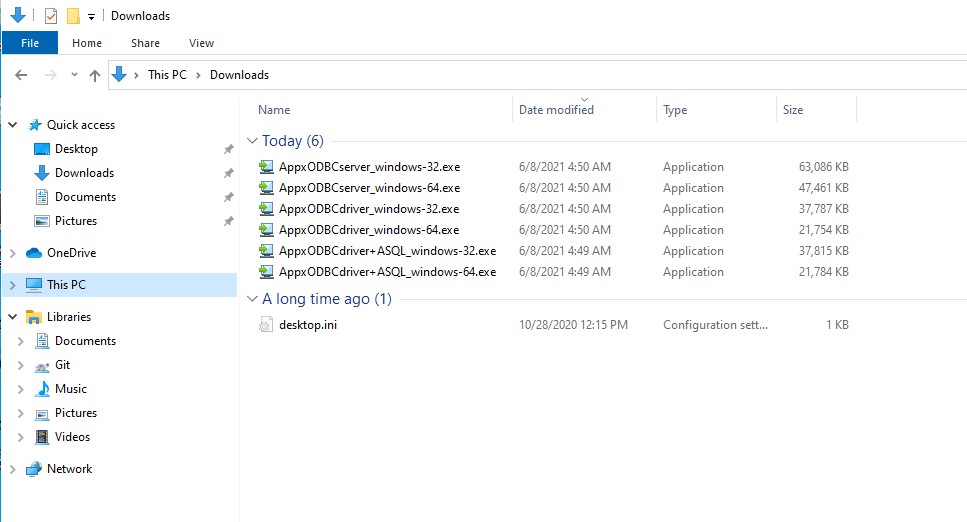This screenshot has height=522, width=967.
Task: Click 'This PC' in the address breadcrumb
Action: coord(167,75)
